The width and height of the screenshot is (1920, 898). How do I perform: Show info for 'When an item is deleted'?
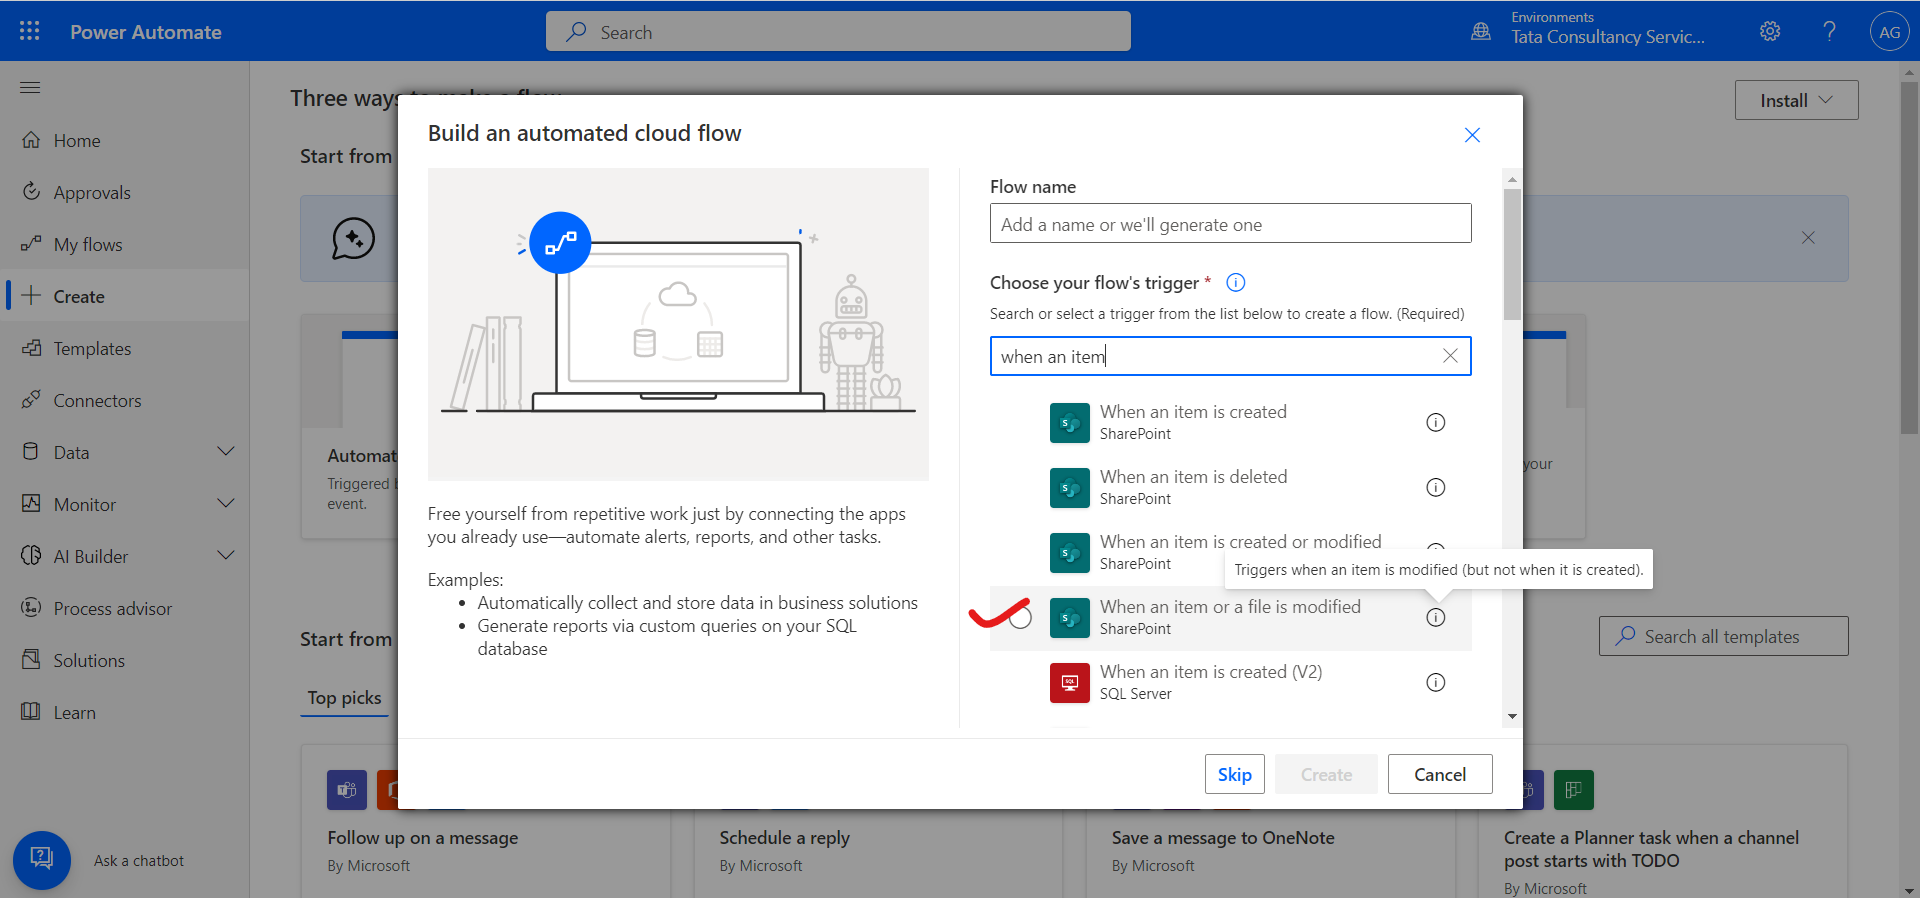1435,488
